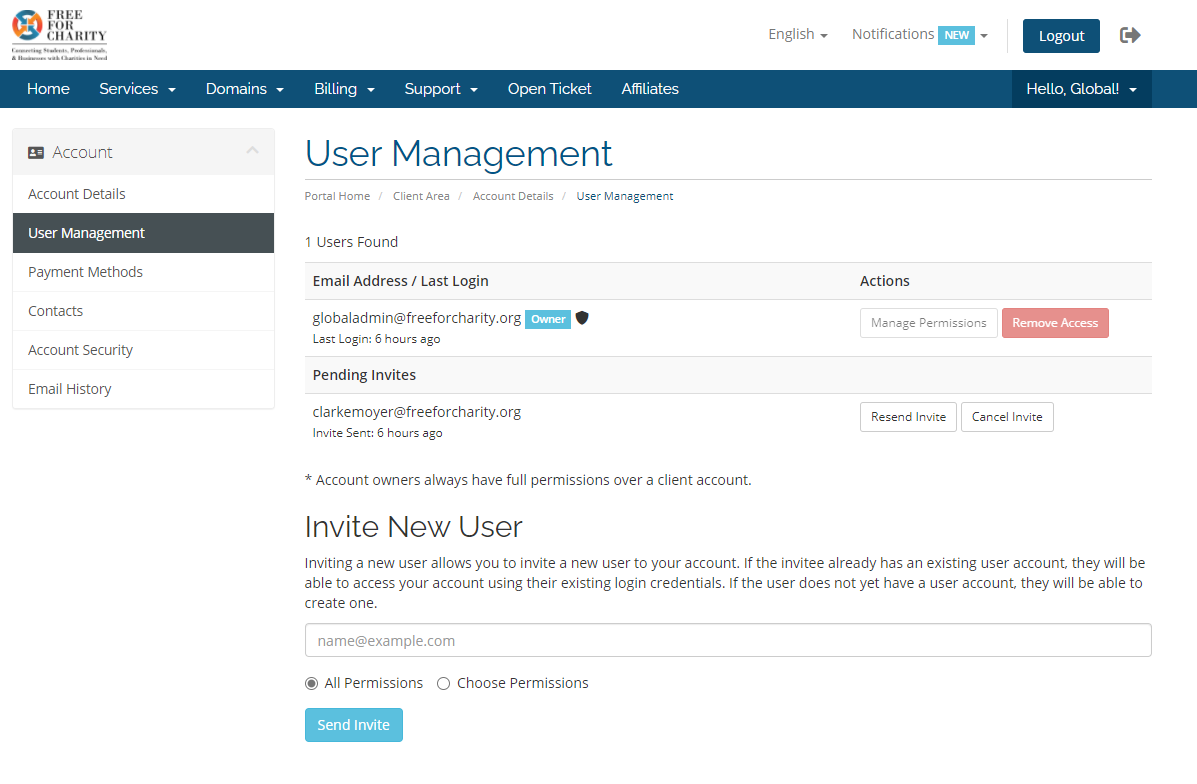Click the logout arrow icon top right

coord(1130,33)
